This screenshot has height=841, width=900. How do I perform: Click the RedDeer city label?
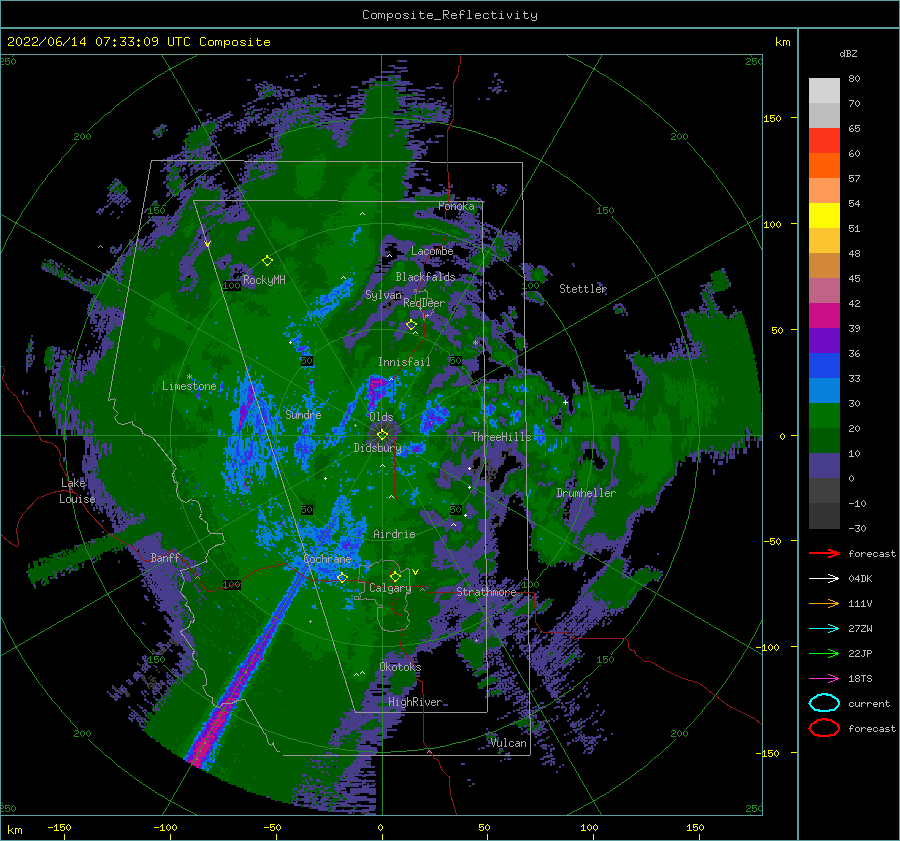(424, 303)
